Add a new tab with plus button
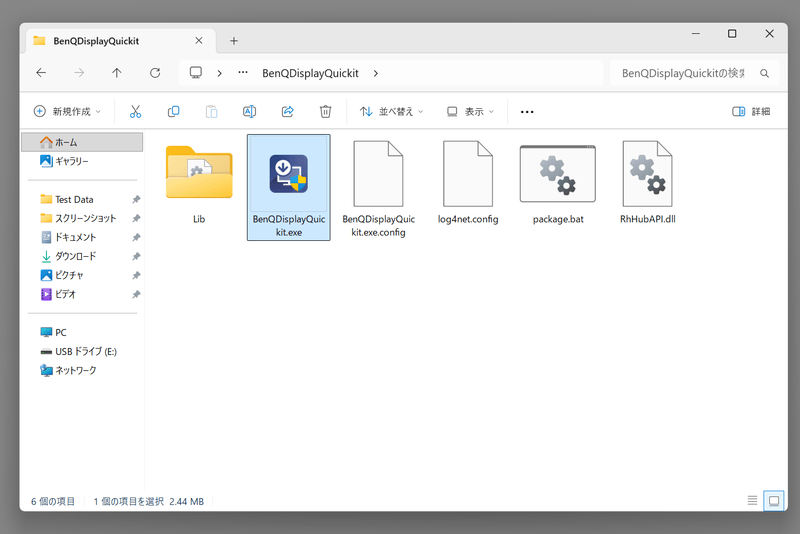The height and width of the screenshot is (534, 800). 234,41
